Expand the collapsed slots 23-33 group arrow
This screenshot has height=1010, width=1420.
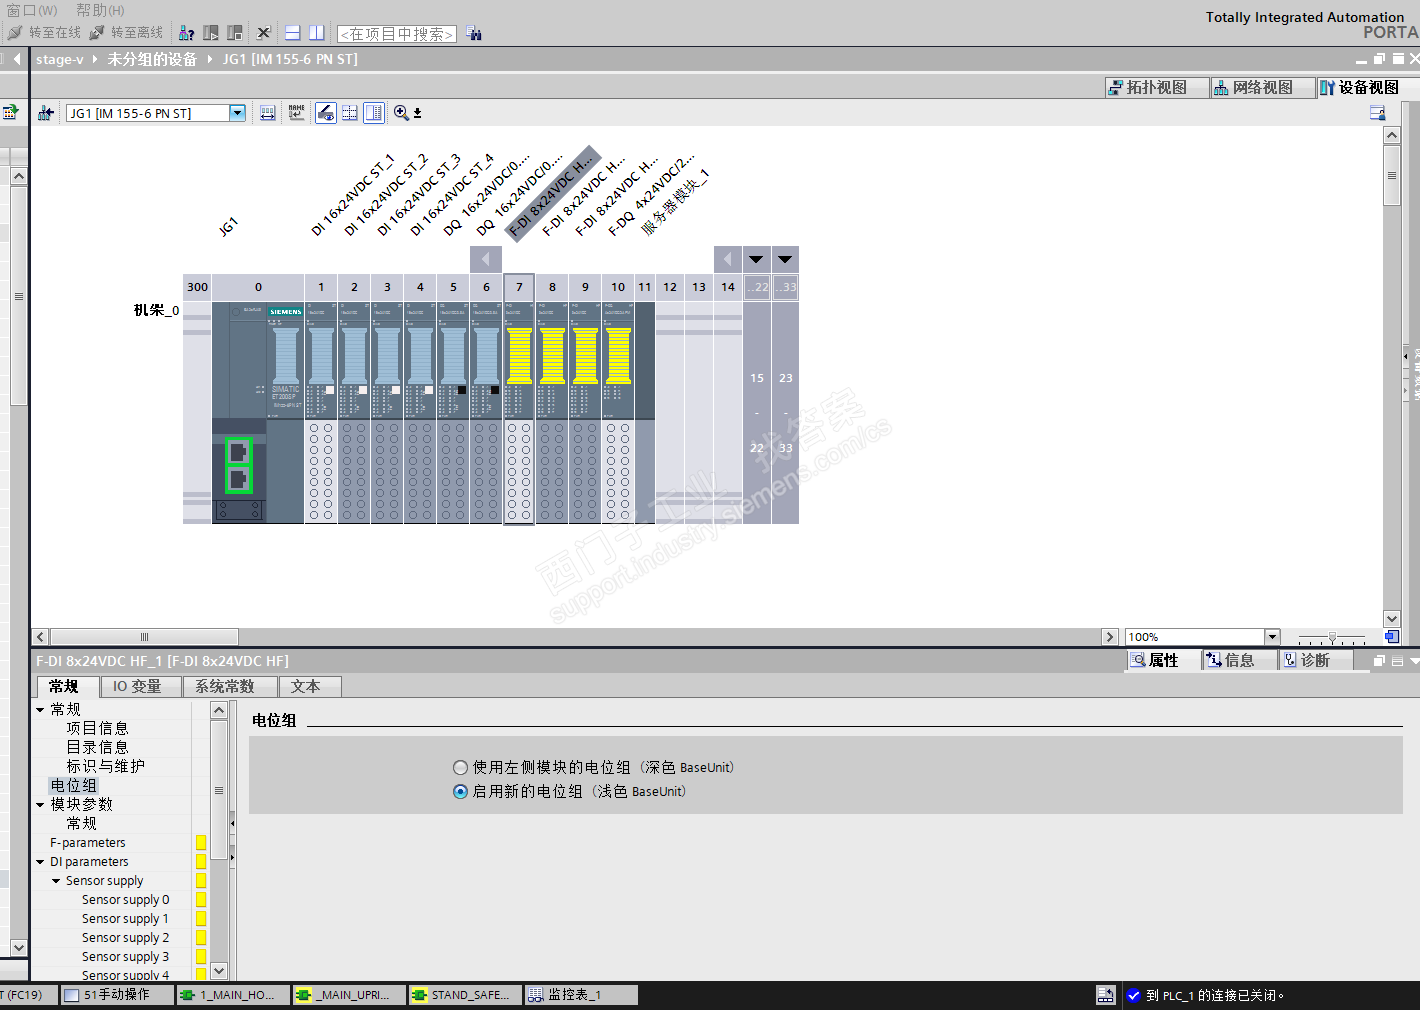tap(785, 260)
